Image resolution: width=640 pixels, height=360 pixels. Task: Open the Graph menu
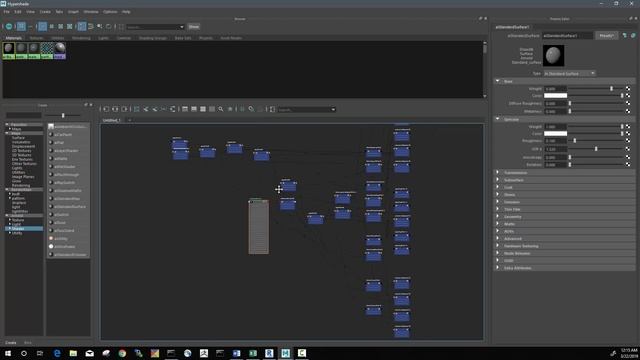tap(73, 12)
